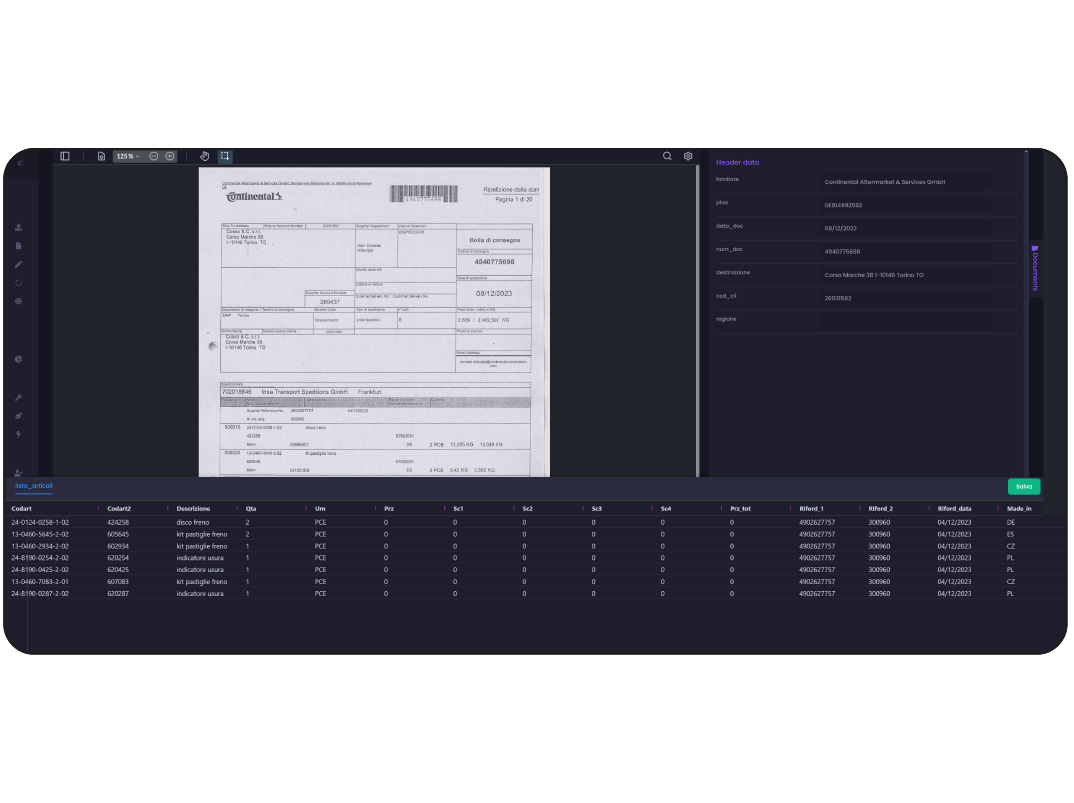Open the upload icon in the sidebar
1074x803 pixels.
pos(18,227)
